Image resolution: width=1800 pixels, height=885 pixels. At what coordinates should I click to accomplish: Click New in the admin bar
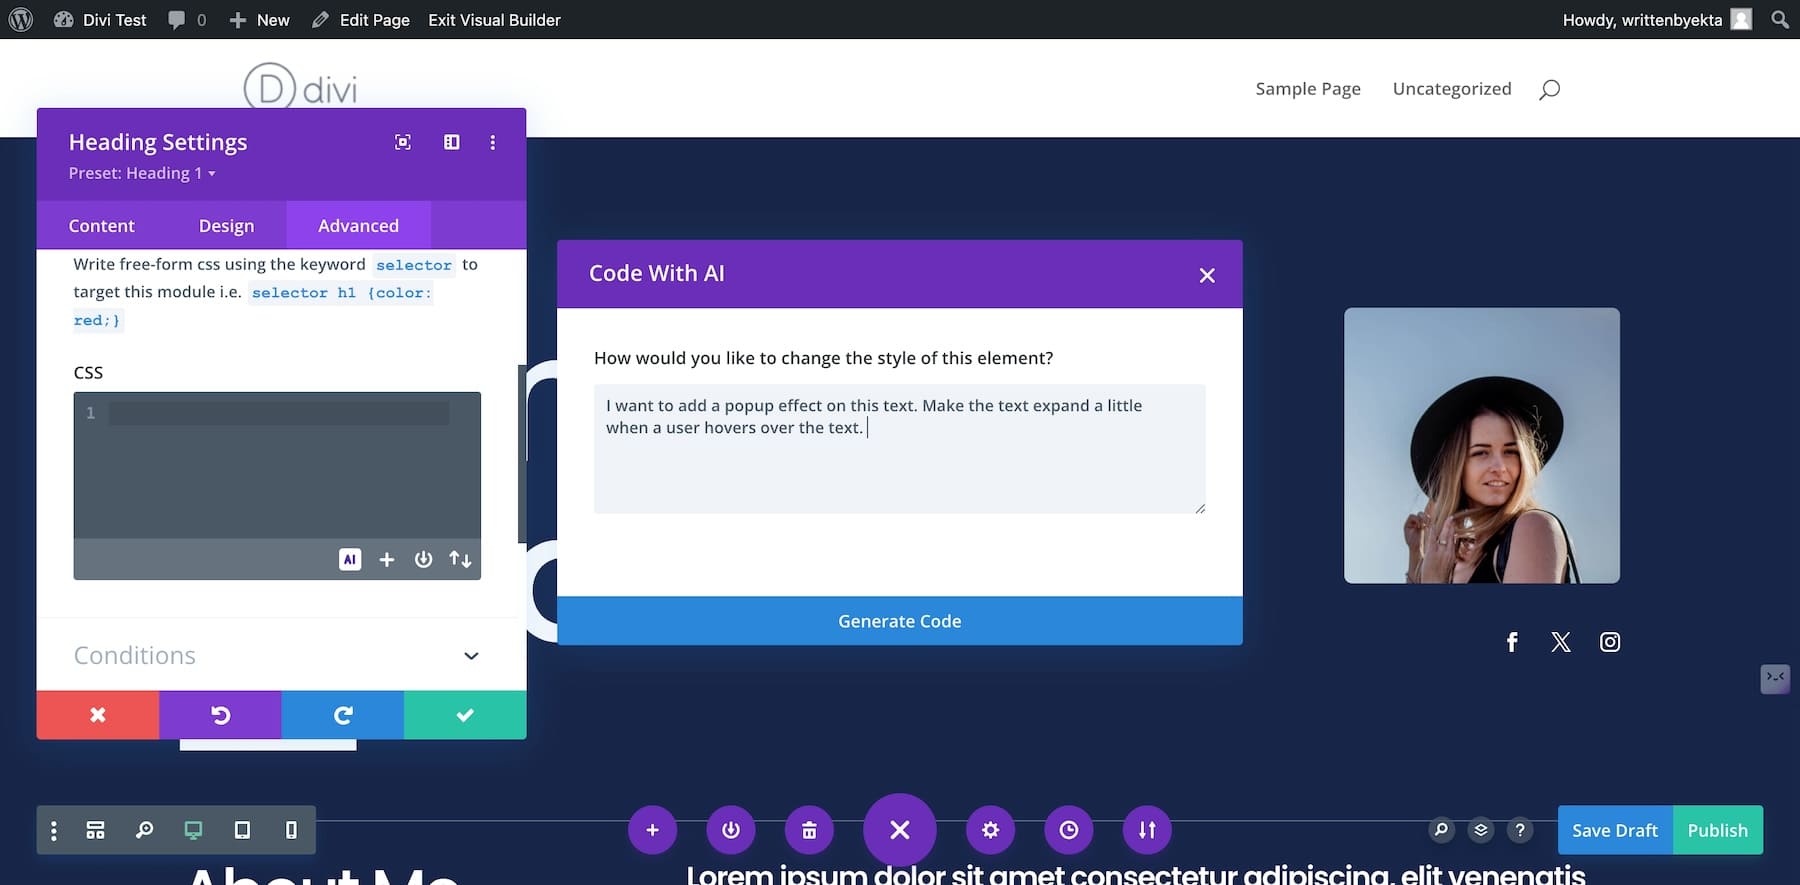click(259, 19)
